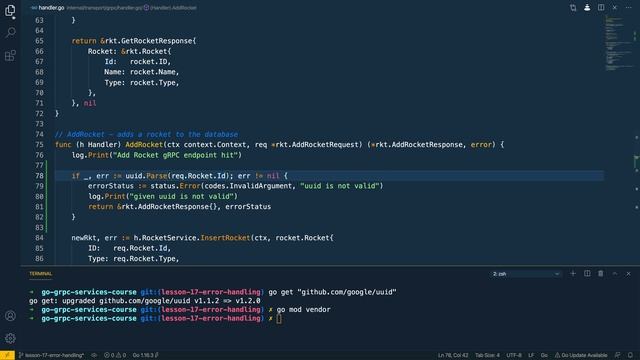Click the terminal cursor prompt on last line

coord(279,318)
